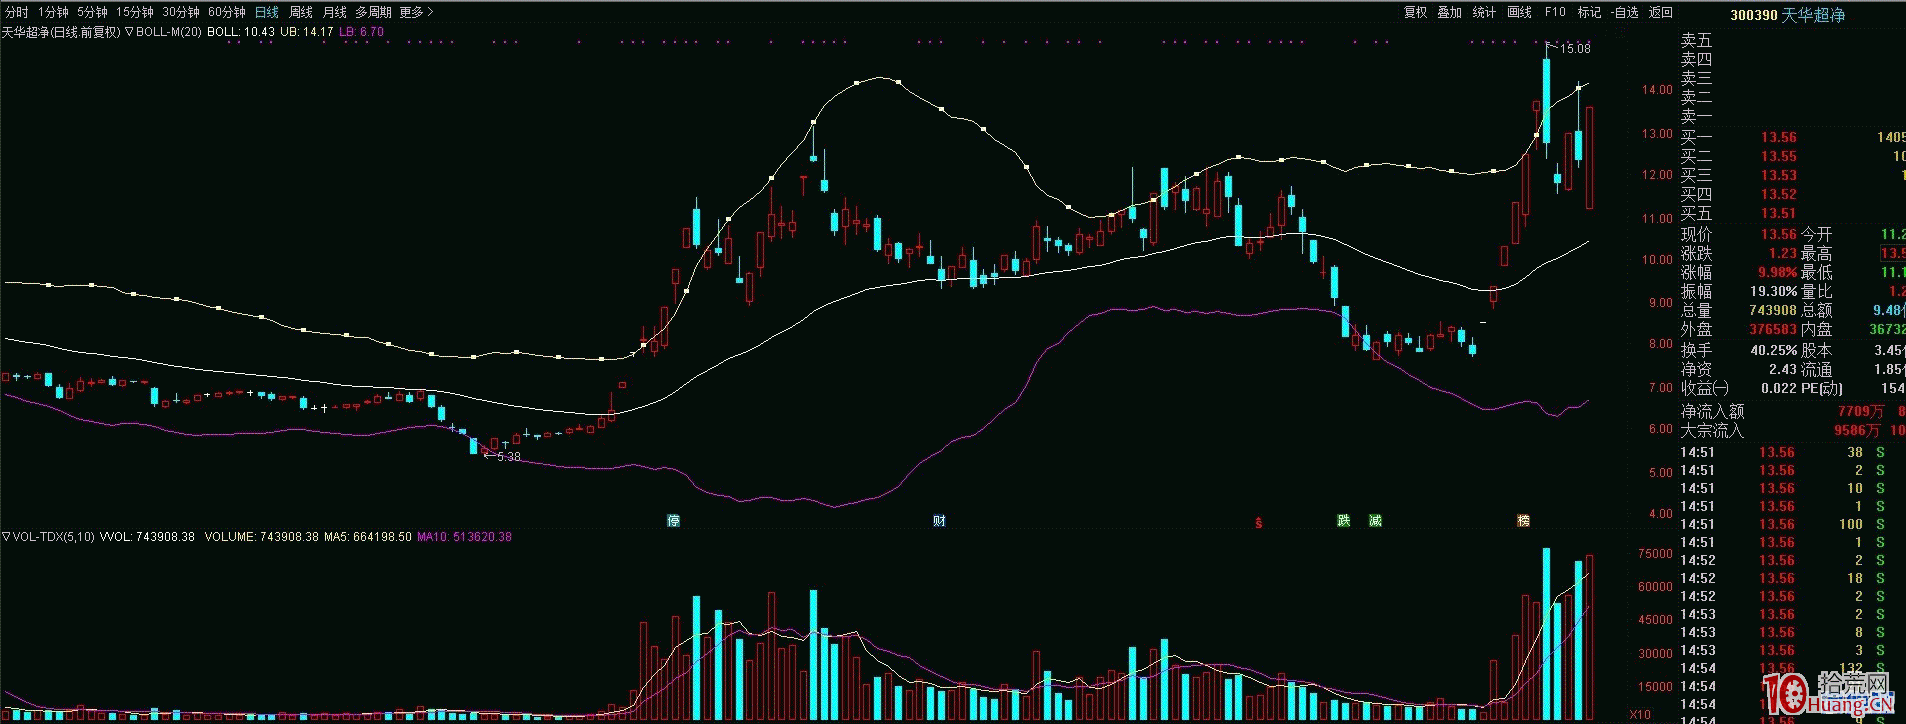Open the F10 company info
Viewport: 1906px width, 724px height.
pos(1555,12)
